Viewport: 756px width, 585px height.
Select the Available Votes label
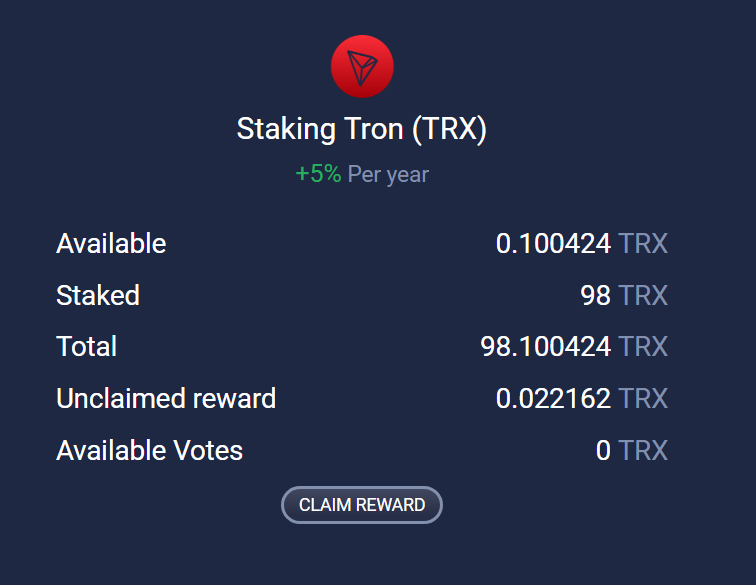[x=149, y=450]
